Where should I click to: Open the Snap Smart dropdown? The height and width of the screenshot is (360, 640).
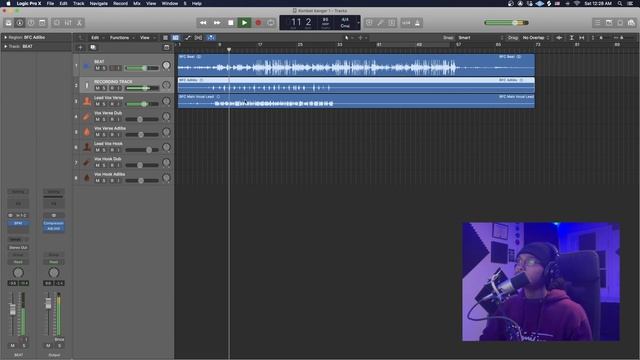click(480, 38)
